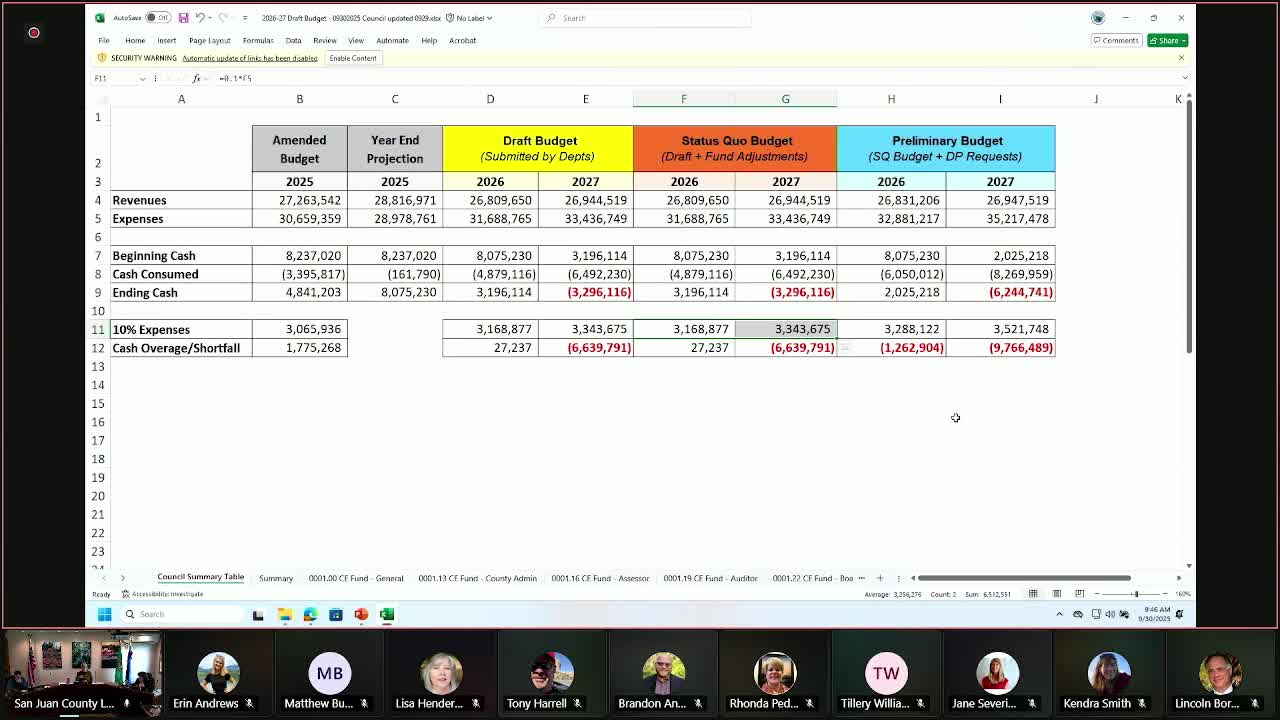
Task: Click the Undo icon
Action: [x=203, y=17]
